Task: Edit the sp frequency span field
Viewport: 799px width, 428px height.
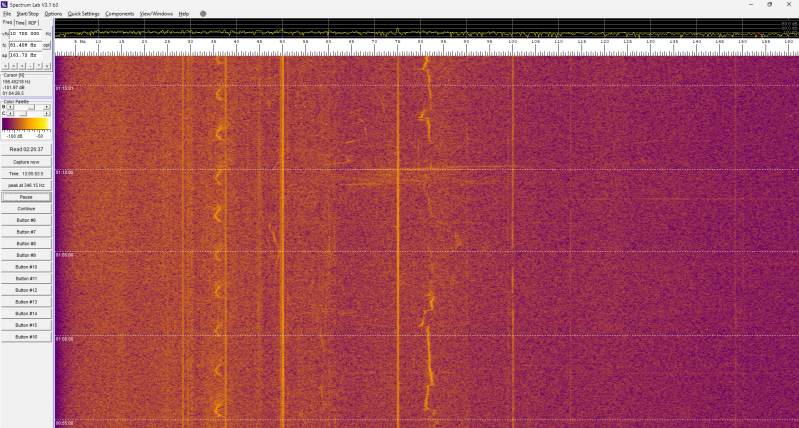Action: pos(25,55)
